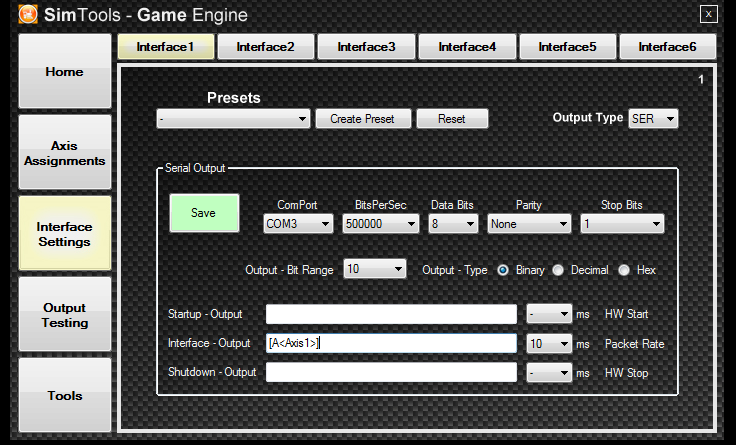Expand the Presets dropdown

click(x=233, y=119)
